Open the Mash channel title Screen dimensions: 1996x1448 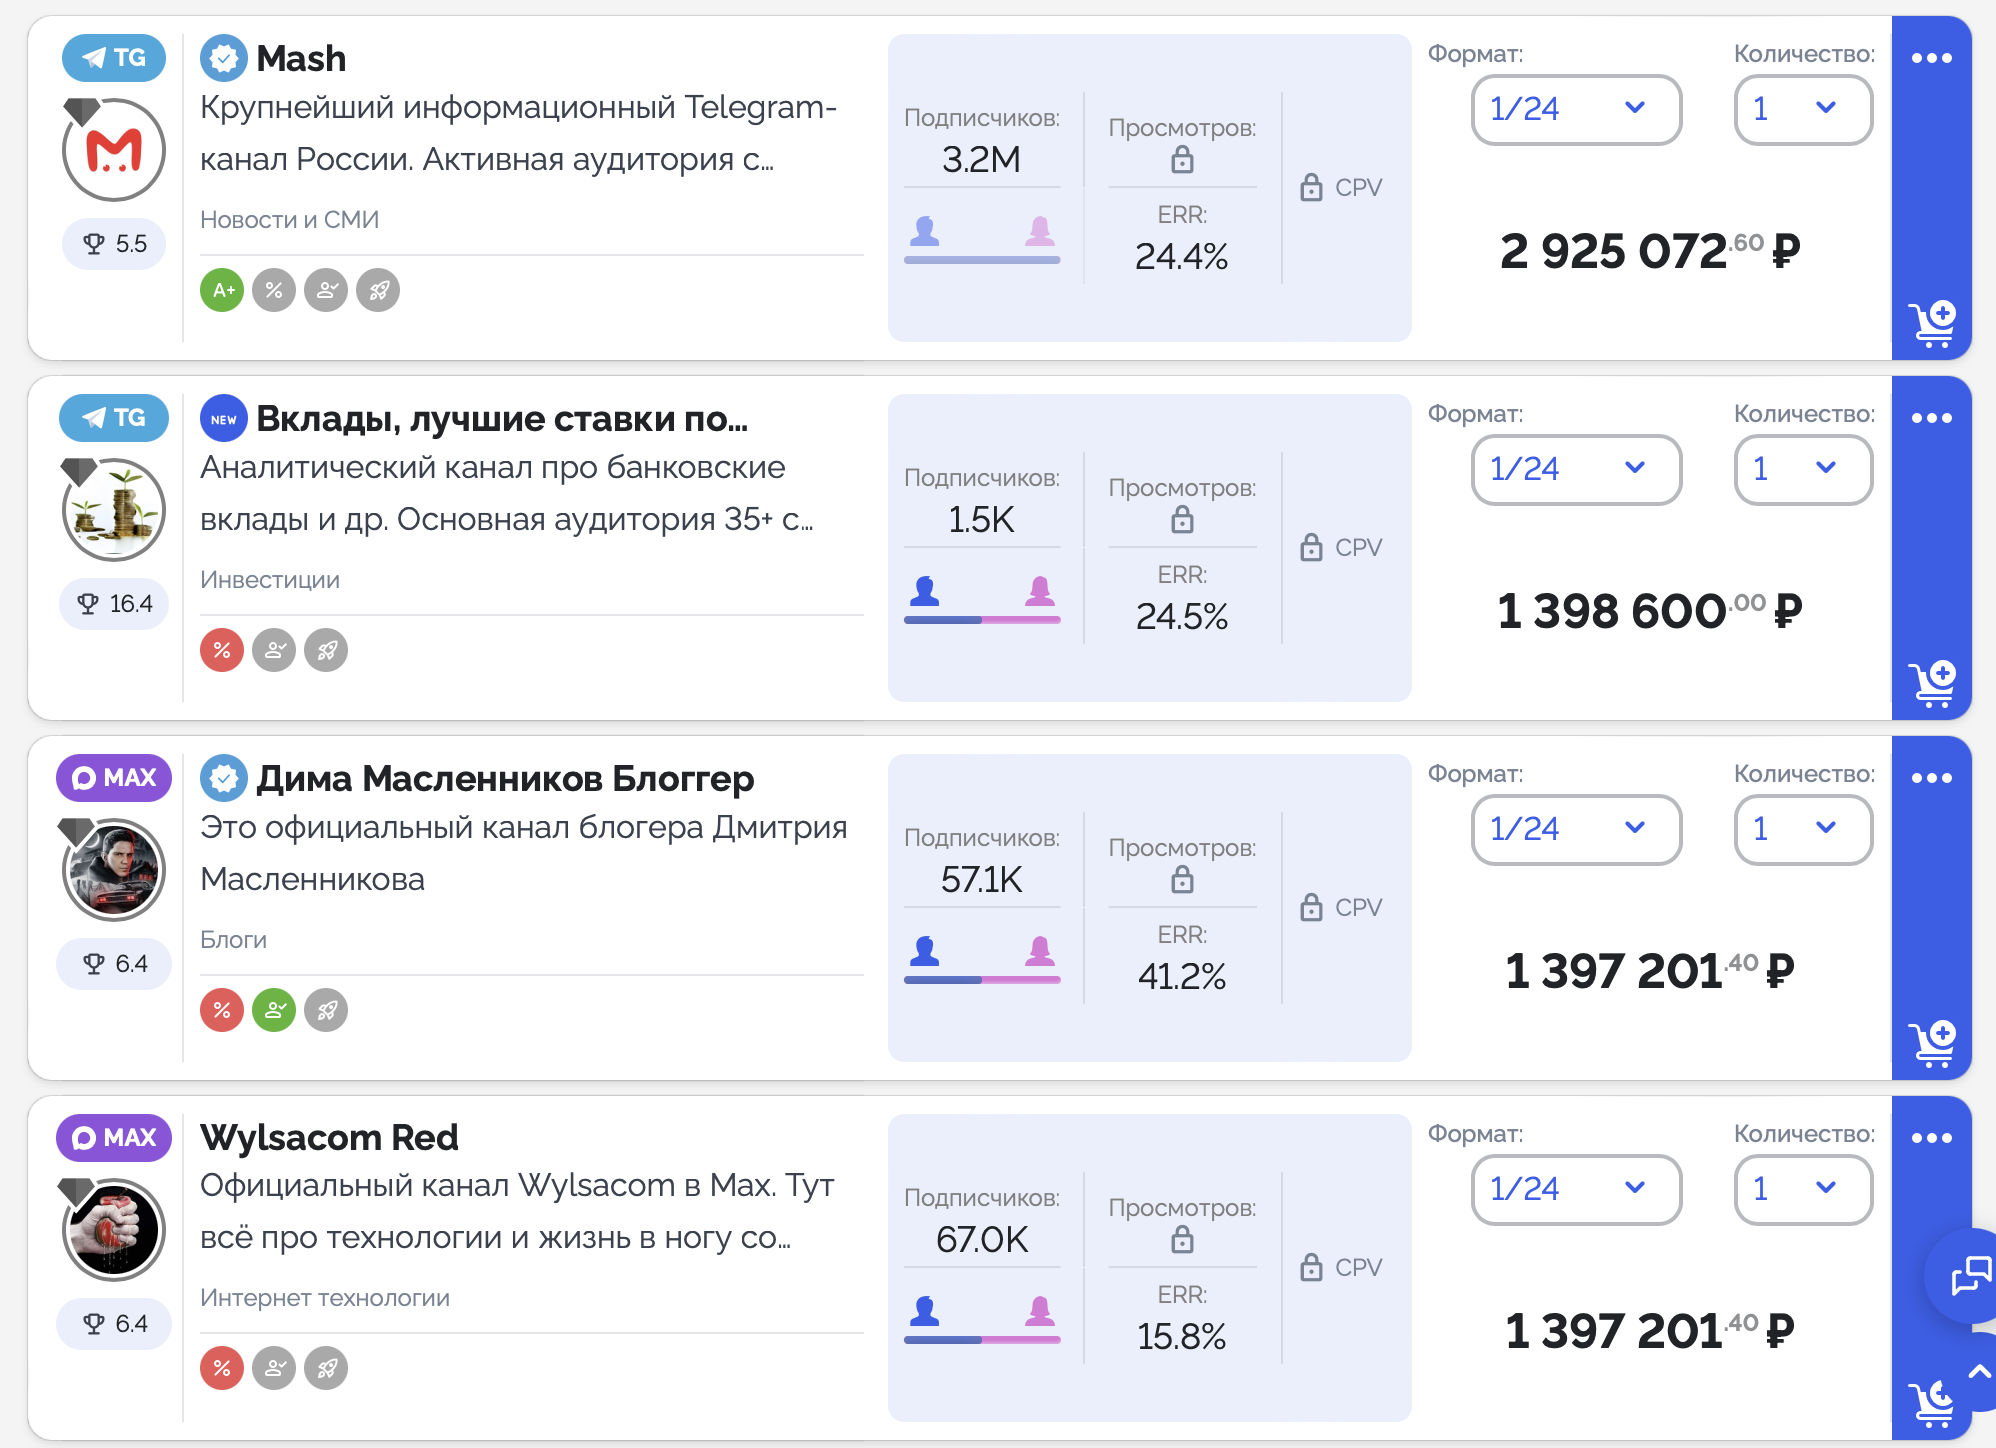pos(301,59)
